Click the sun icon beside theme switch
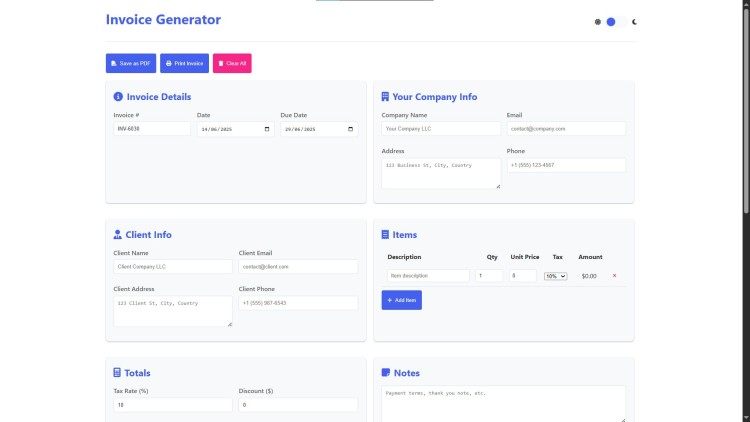Viewport: 750px width, 422px height. [597, 22]
